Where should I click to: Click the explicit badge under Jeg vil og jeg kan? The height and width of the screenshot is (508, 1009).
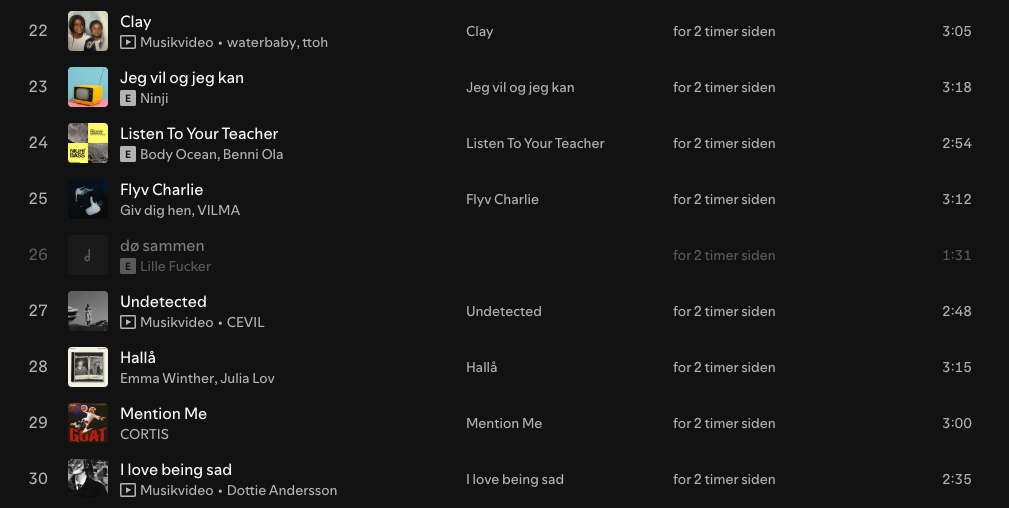[127, 98]
